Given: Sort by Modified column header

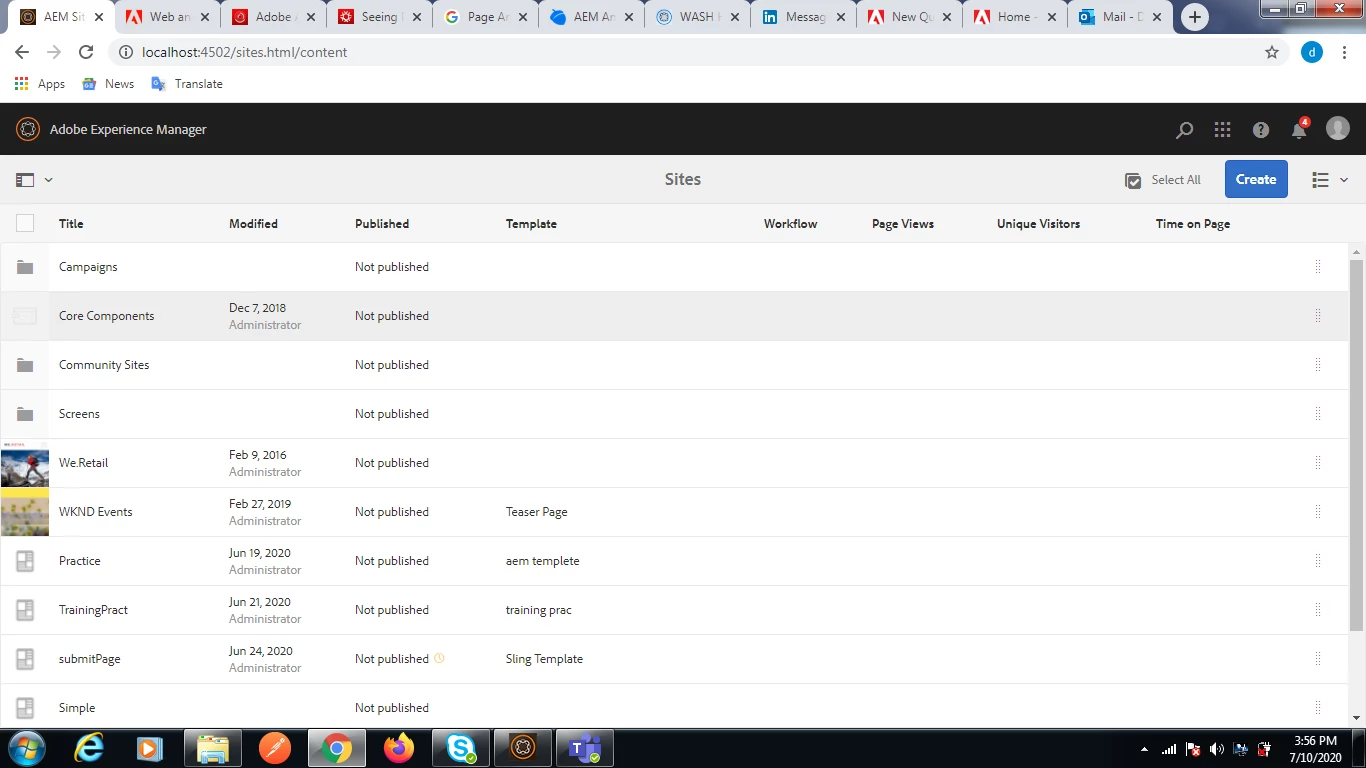Looking at the screenshot, I should tap(253, 224).
